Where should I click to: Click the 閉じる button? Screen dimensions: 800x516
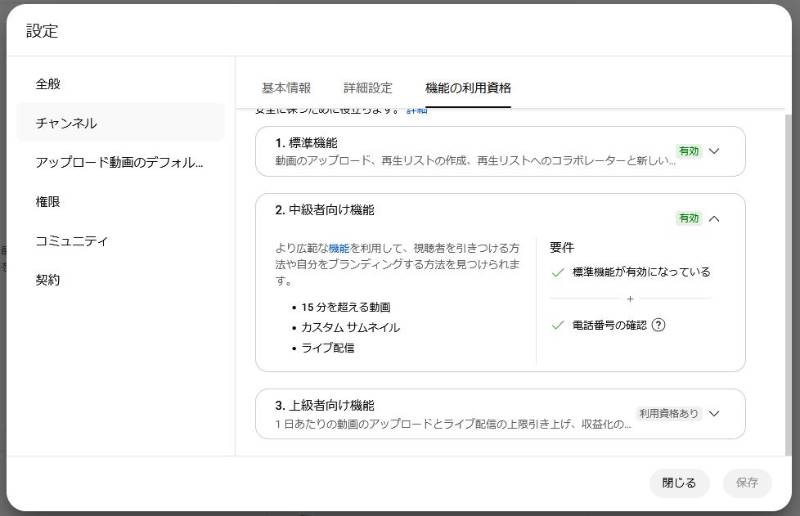click(x=679, y=483)
